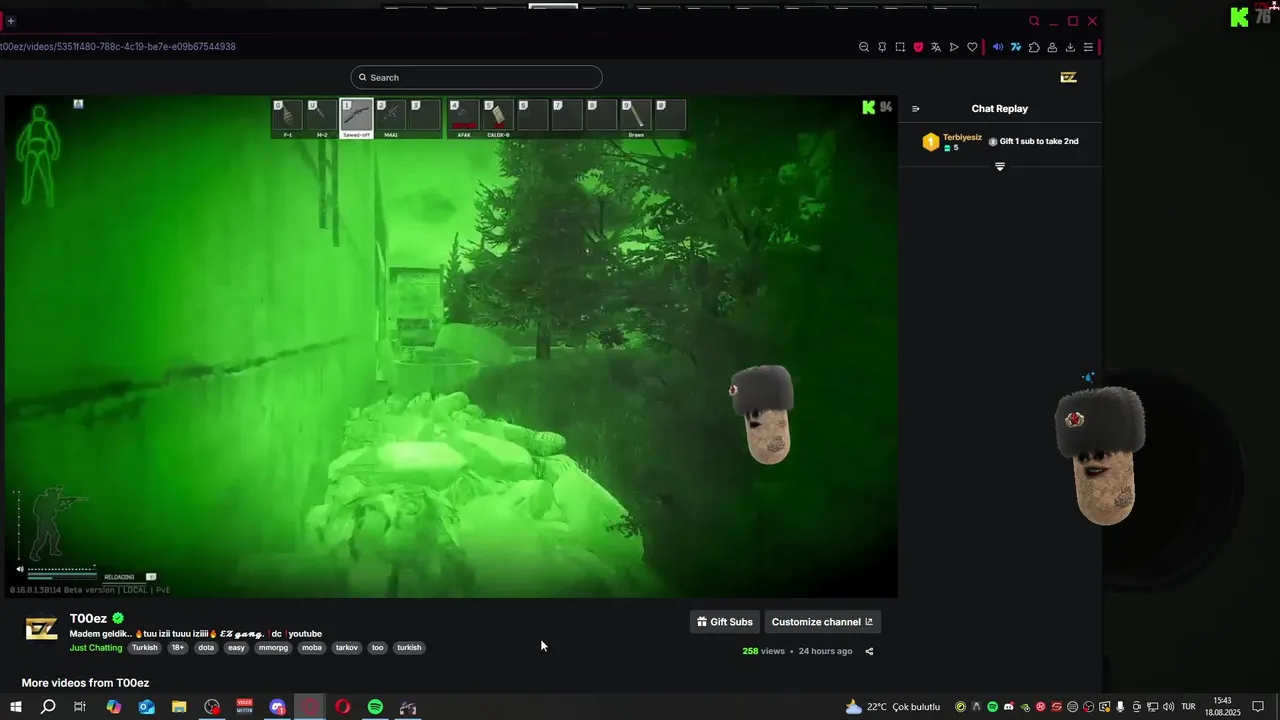The image size is (1280, 720).
Task: Select the moba tag chip
Action: coord(312,648)
